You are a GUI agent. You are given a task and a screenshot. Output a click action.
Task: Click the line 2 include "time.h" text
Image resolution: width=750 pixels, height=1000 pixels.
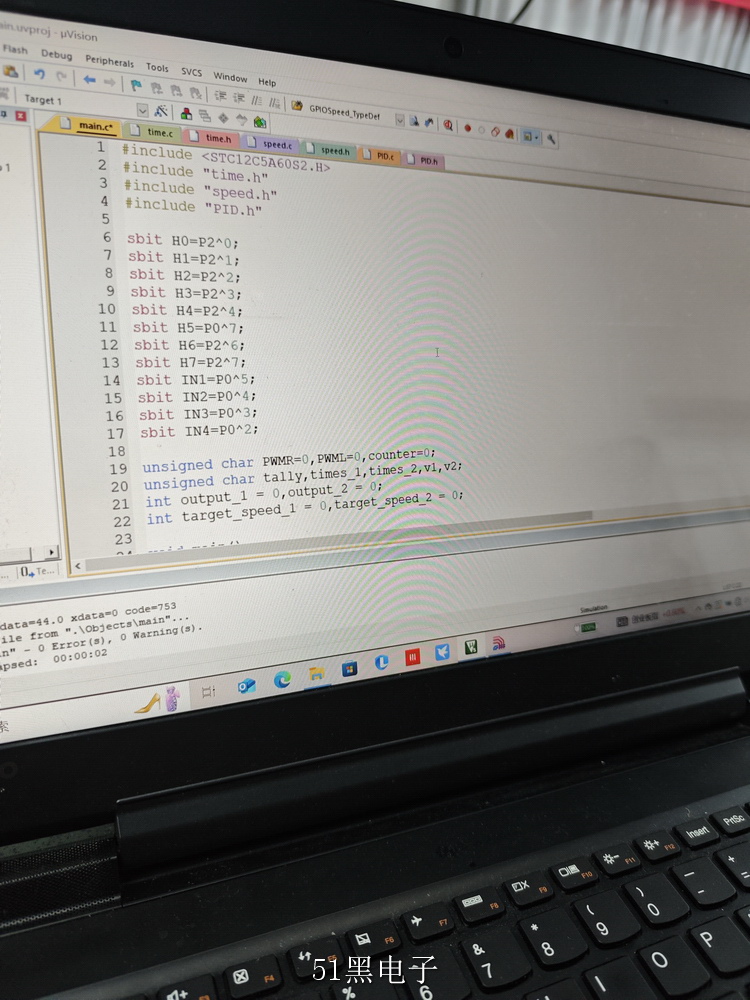click(195, 172)
